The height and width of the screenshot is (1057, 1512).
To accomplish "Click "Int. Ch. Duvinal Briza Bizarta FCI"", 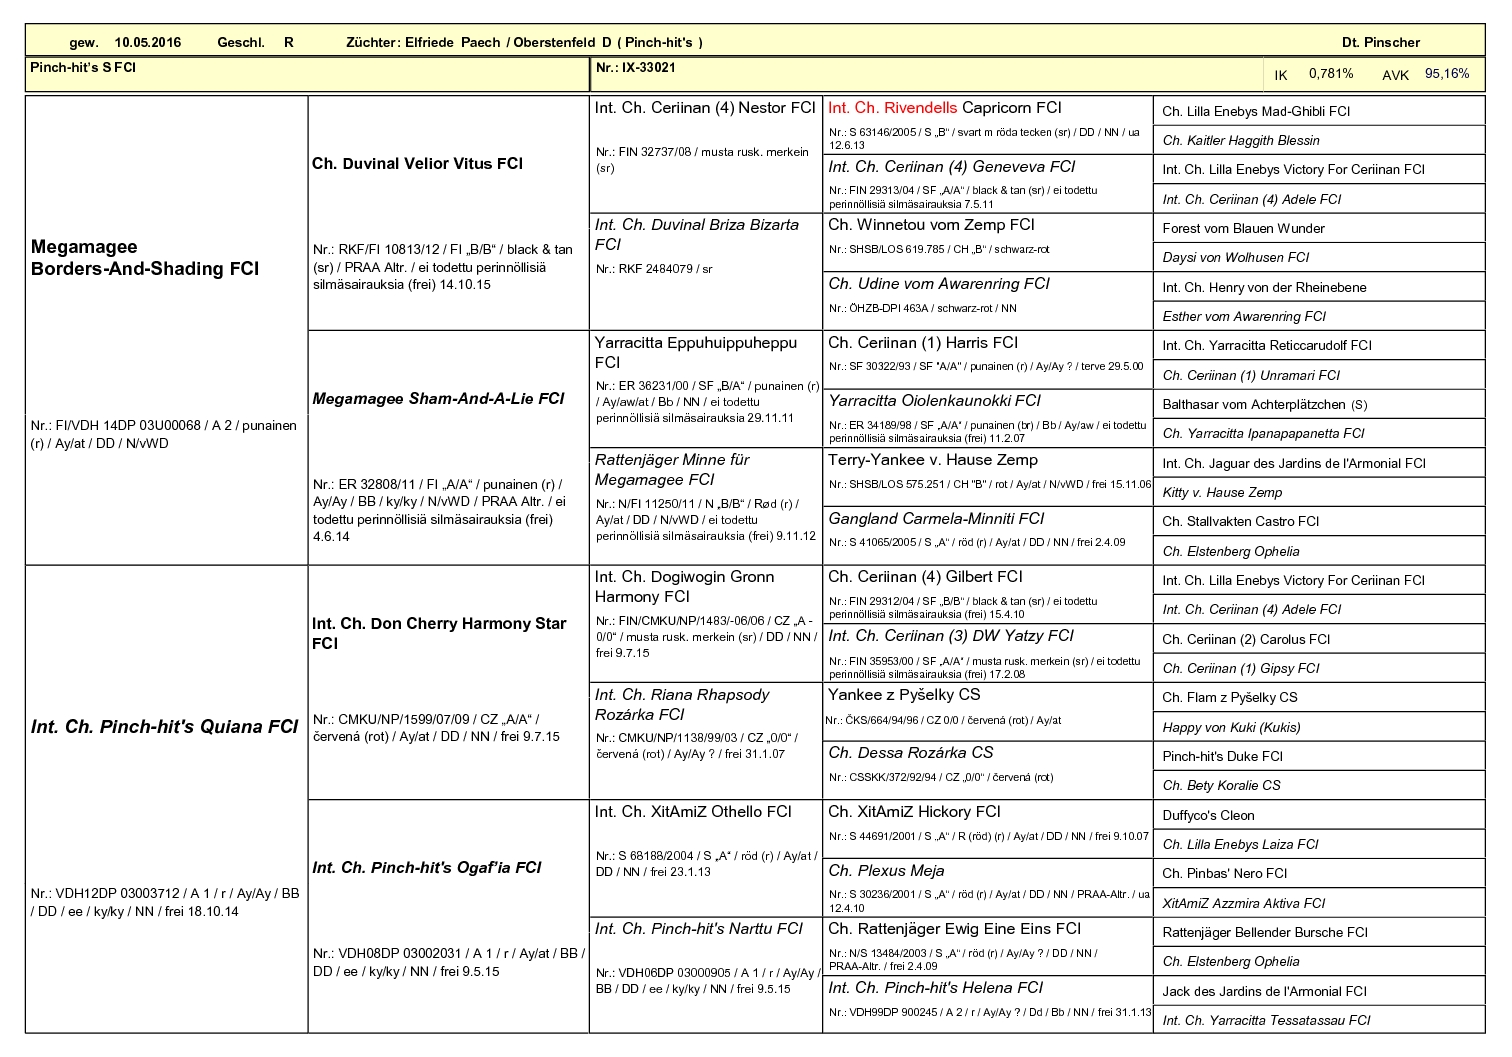I will click(697, 235).
